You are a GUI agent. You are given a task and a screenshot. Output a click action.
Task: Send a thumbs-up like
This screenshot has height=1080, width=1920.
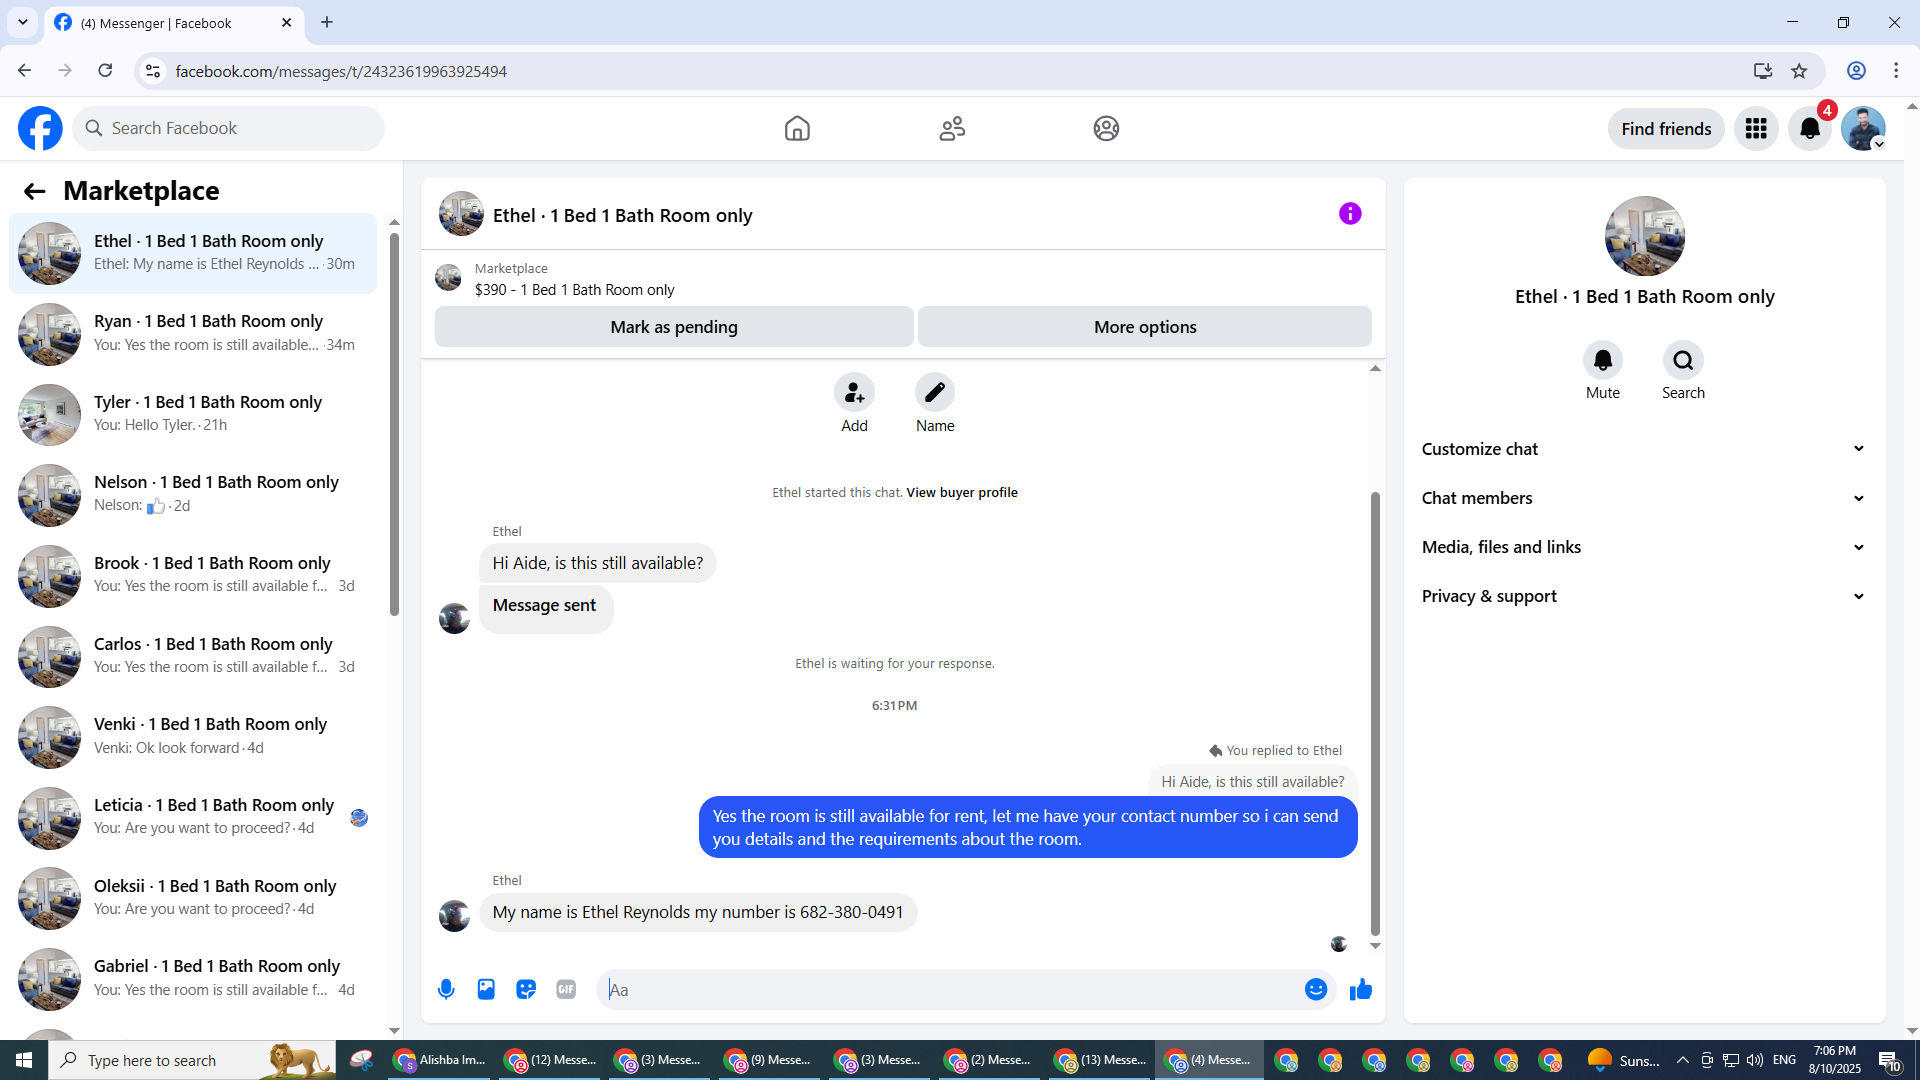click(x=1361, y=989)
